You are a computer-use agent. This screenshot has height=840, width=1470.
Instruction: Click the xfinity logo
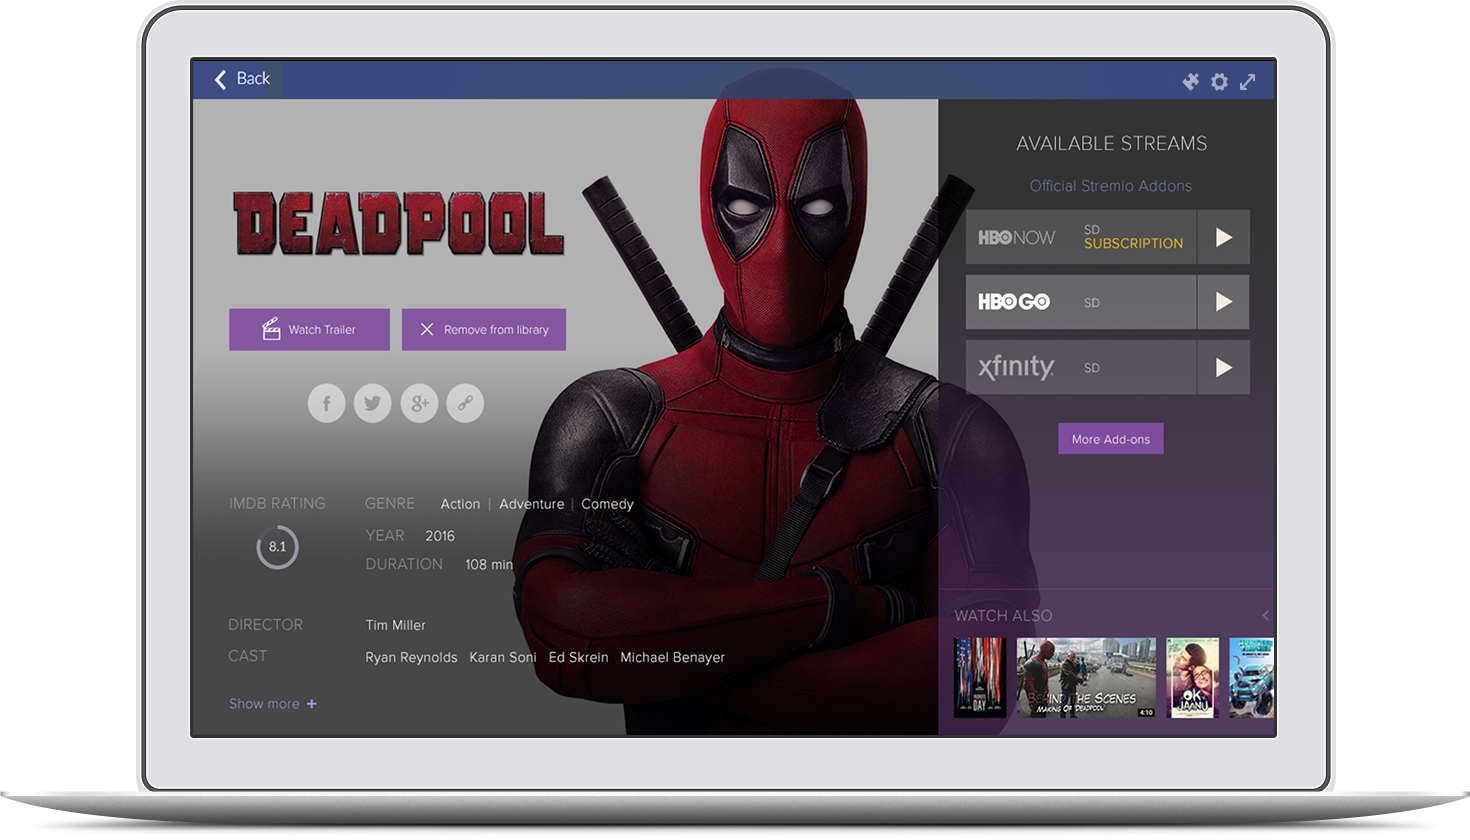point(1016,367)
